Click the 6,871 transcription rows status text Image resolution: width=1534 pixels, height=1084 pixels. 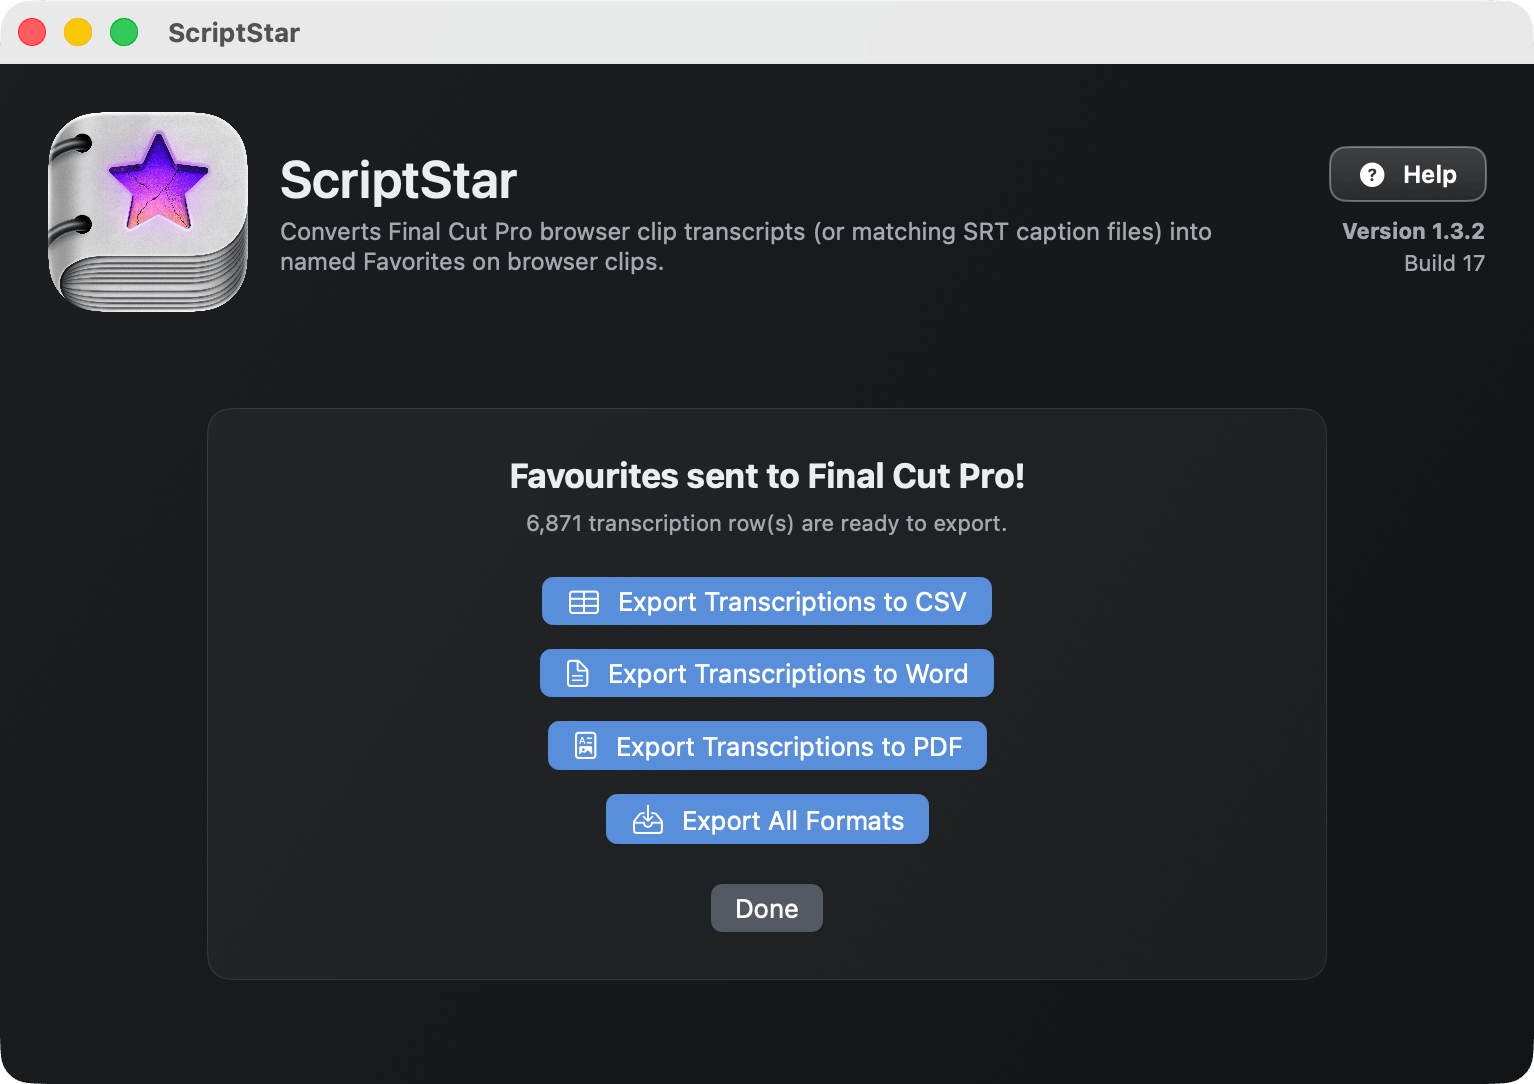point(767,524)
